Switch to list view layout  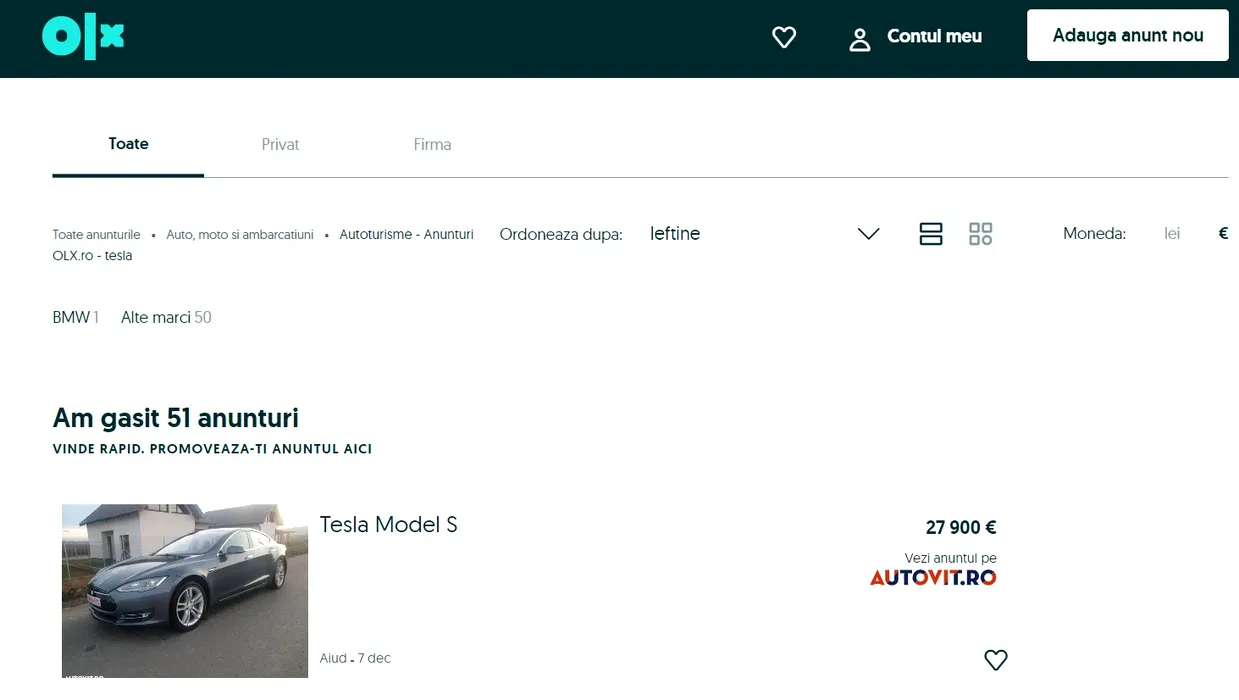click(931, 234)
